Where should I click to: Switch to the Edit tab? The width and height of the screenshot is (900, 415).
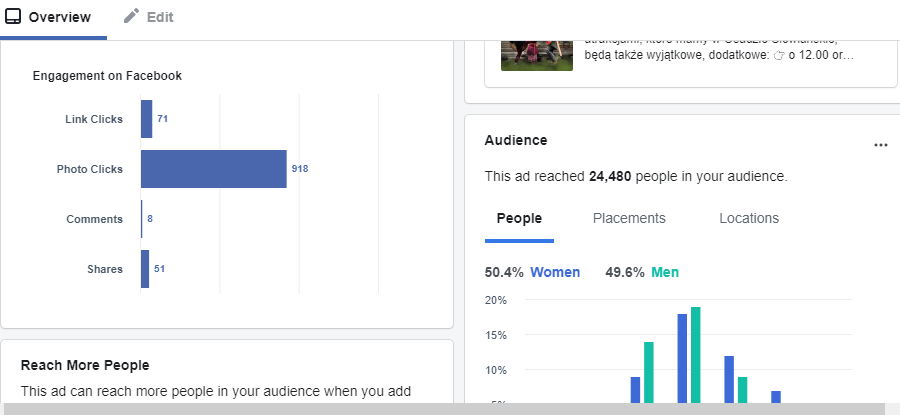click(x=160, y=18)
